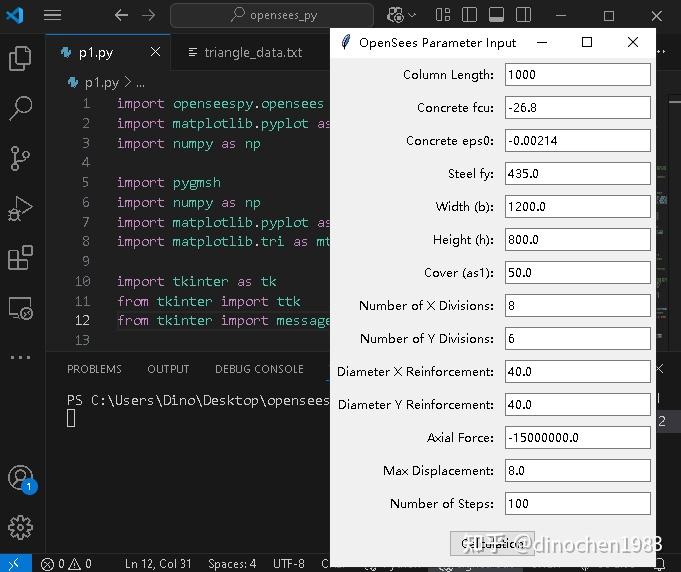Screen dimensions: 681x572
Task: Open the Run and Debug view
Action: pyautogui.click(x=20, y=209)
